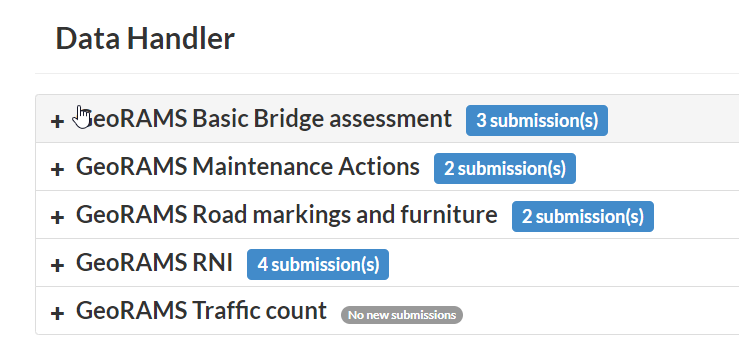This screenshot has width=739, height=362.
Task: Select the GeoRAMS Traffic count title
Action: click(x=201, y=311)
